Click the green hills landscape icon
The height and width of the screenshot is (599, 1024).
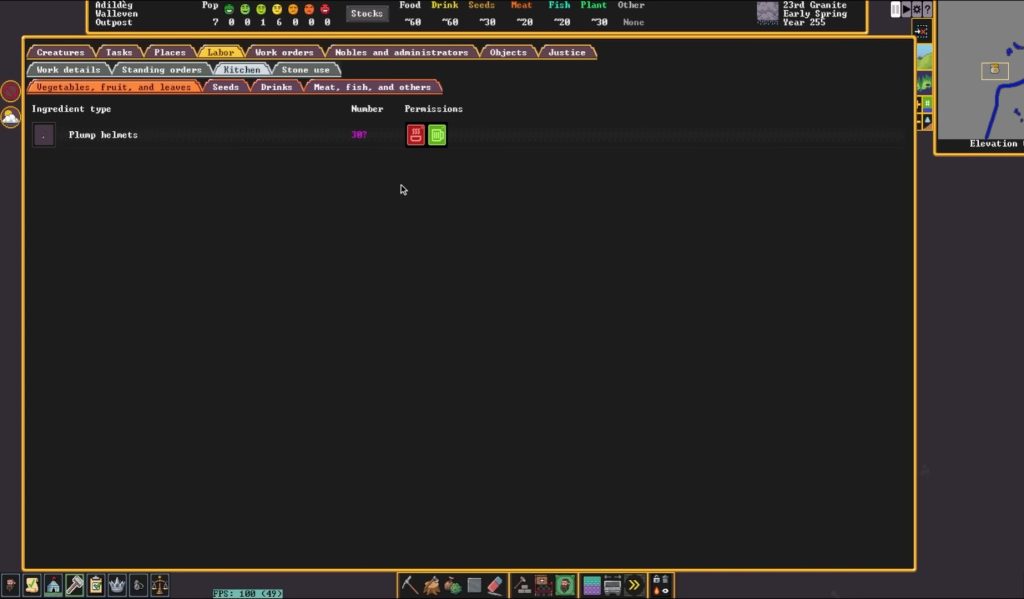point(925,57)
